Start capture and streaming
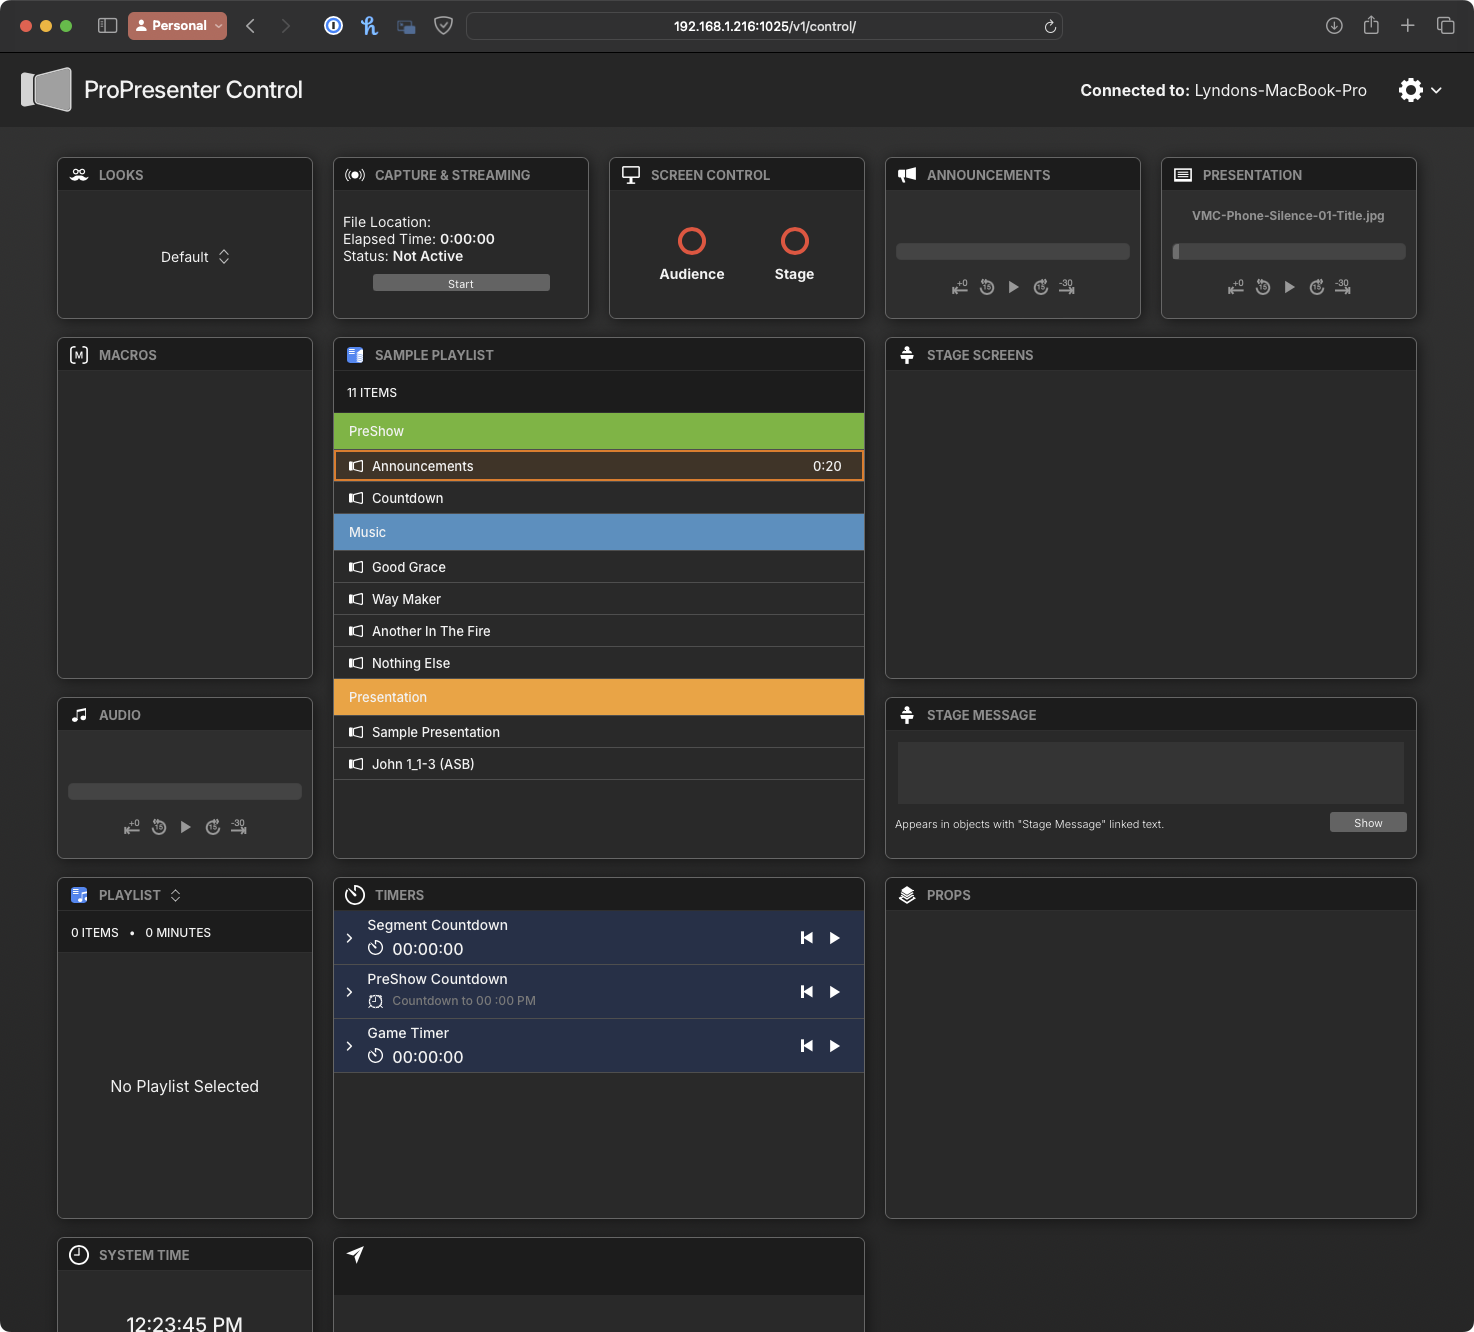The image size is (1474, 1332). [461, 283]
